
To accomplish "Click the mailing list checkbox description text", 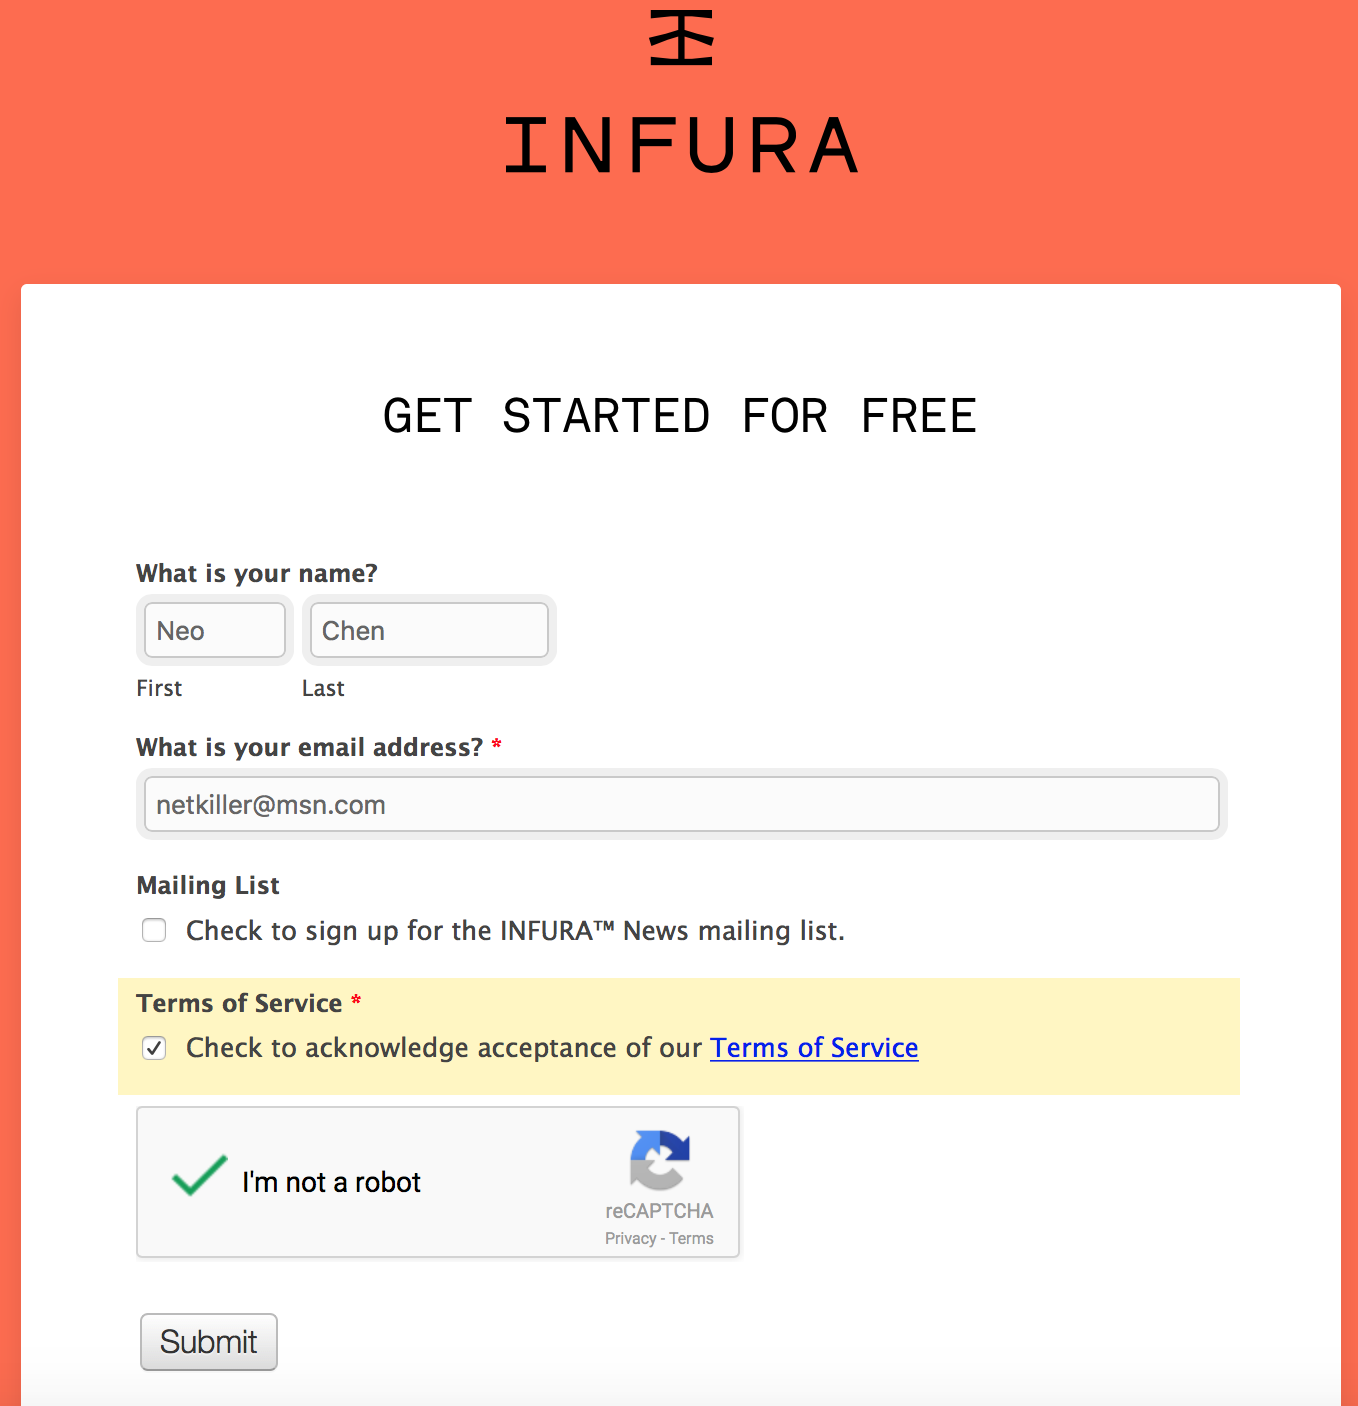I will point(515,930).
